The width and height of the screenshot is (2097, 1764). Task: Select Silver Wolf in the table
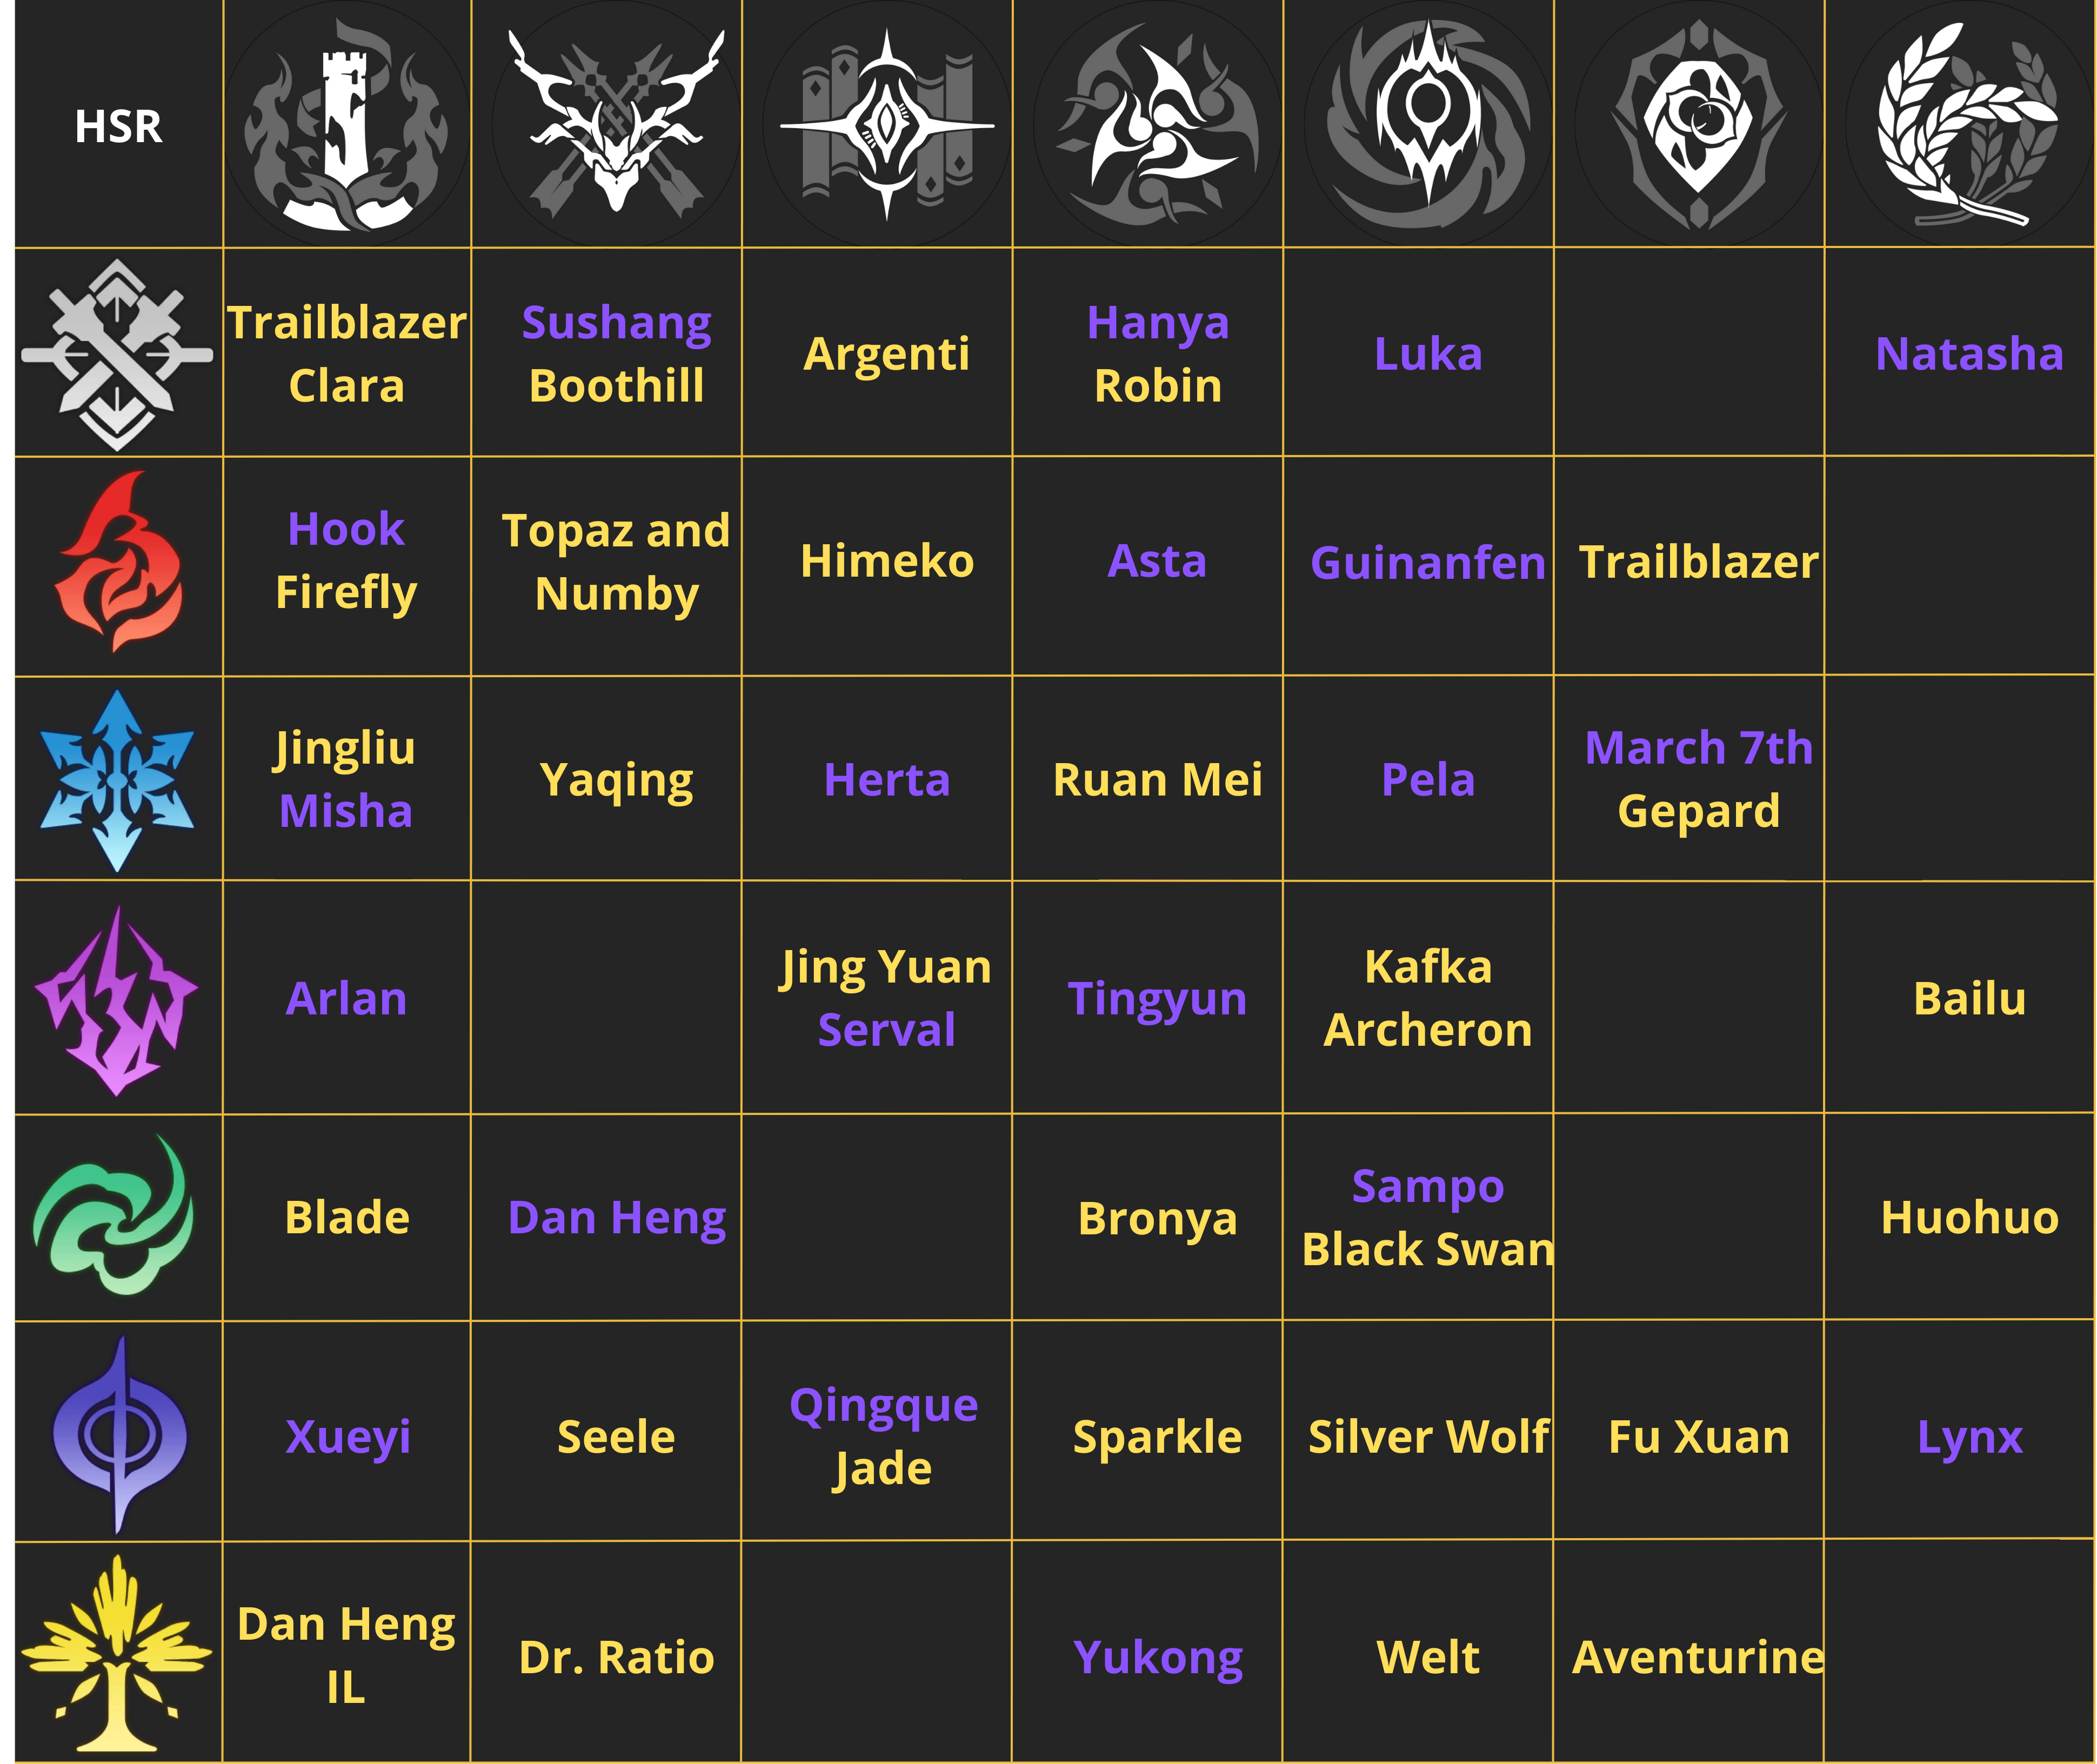pos(1428,1437)
